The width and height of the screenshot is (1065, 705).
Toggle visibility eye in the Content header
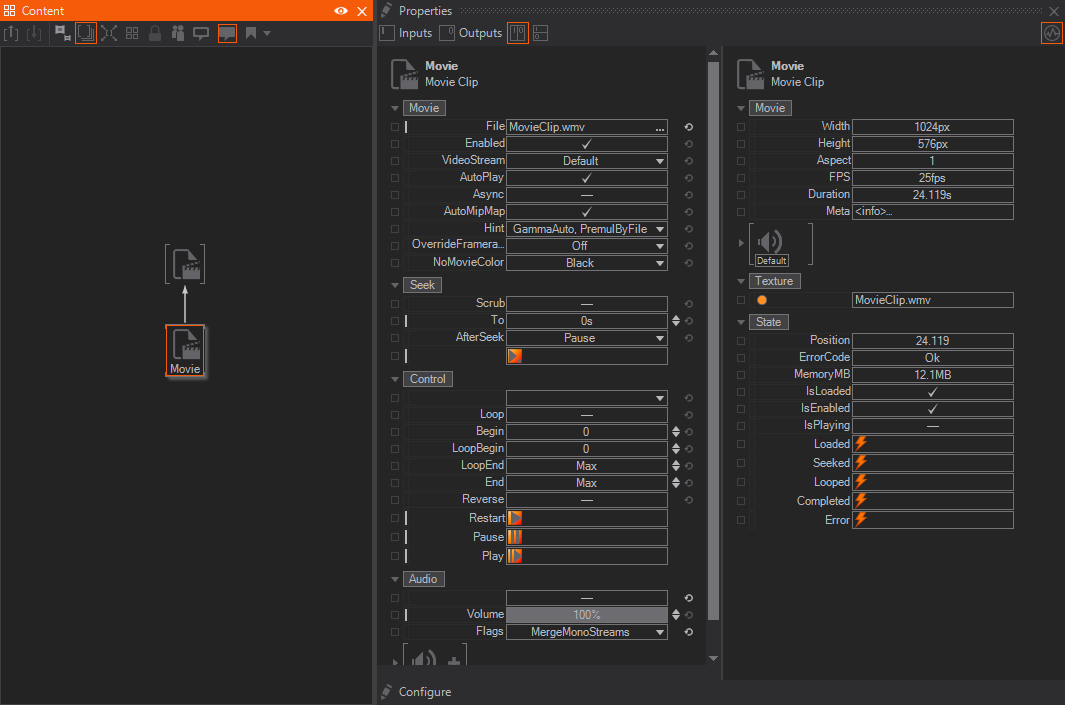pos(342,11)
